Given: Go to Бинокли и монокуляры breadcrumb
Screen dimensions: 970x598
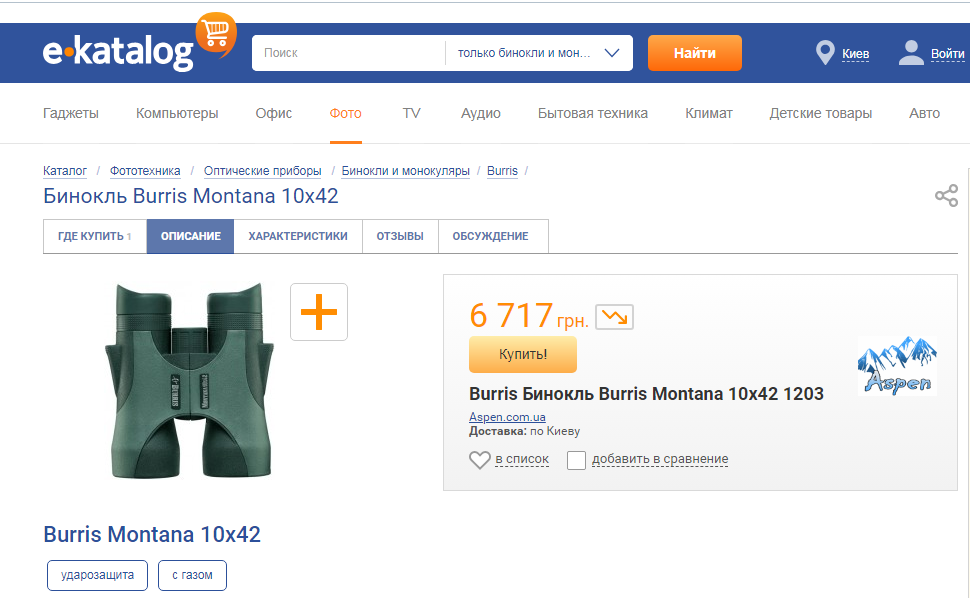Looking at the screenshot, I should (x=405, y=171).
